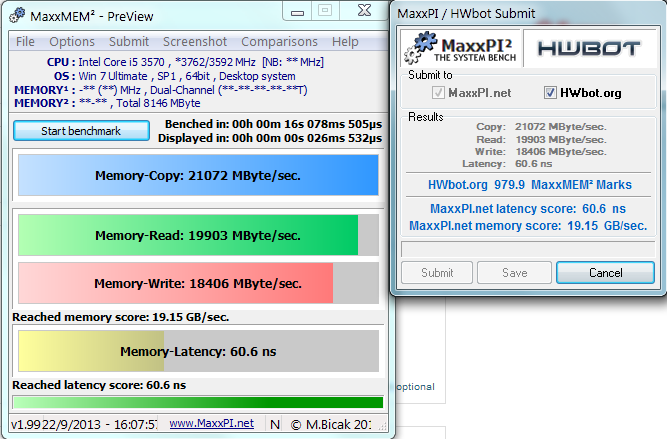Click 'Reached memory score: 19.15 GB/sec.'
The image size is (667, 439).
pos(121,317)
